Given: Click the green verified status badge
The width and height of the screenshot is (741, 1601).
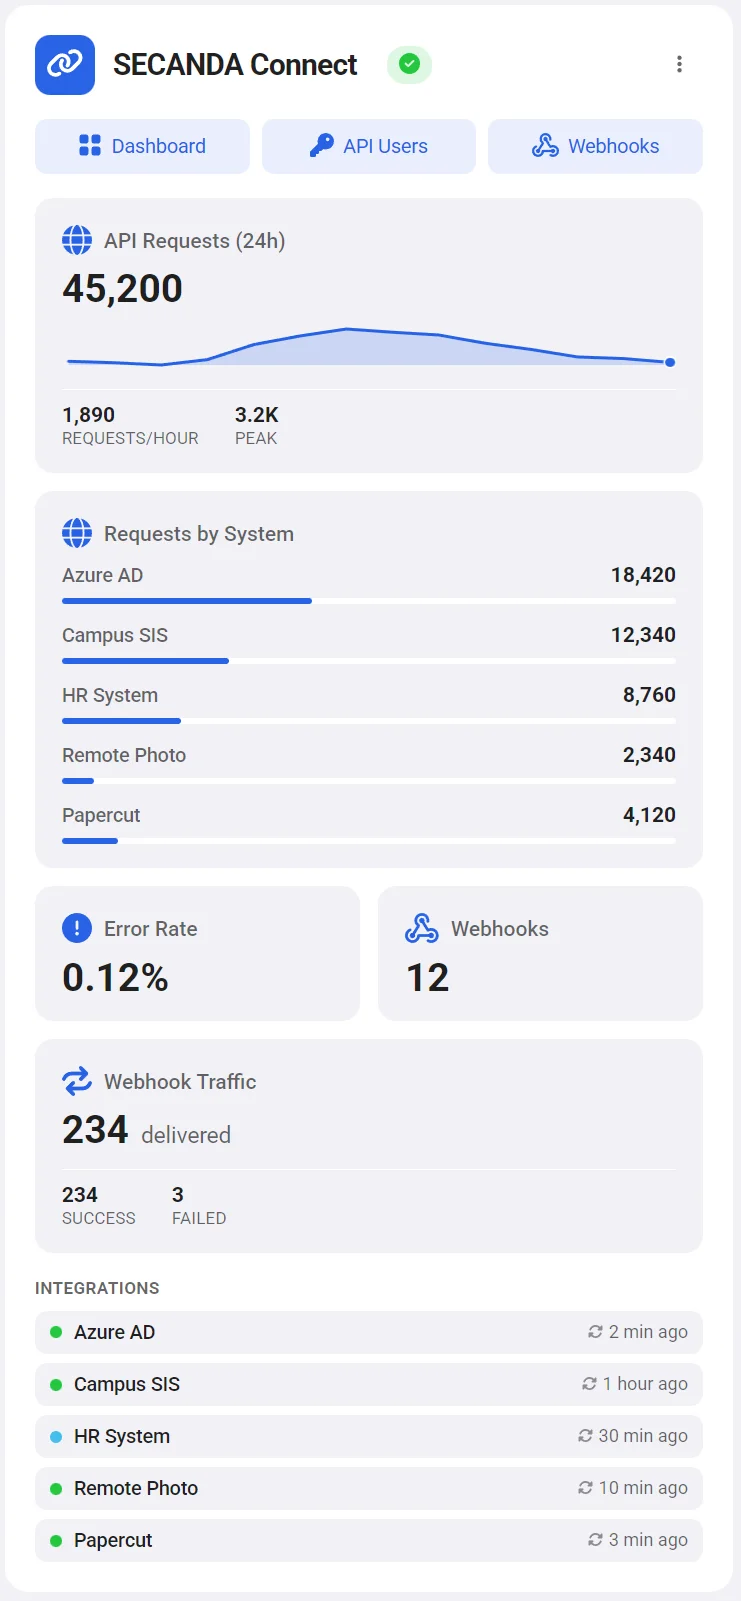Looking at the screenshot, I should 408,64.
